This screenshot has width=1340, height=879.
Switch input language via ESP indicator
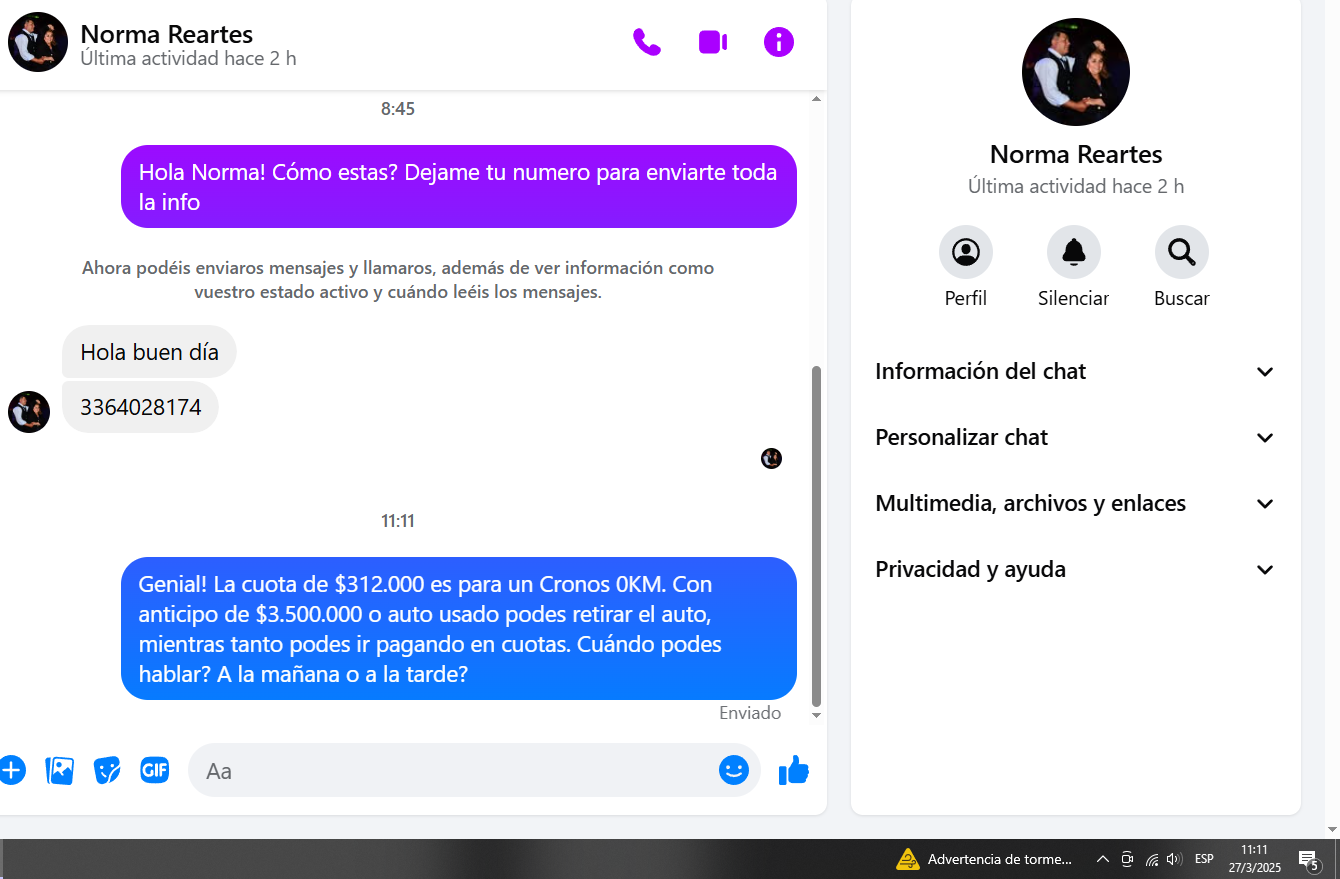tap(1204, 859)
